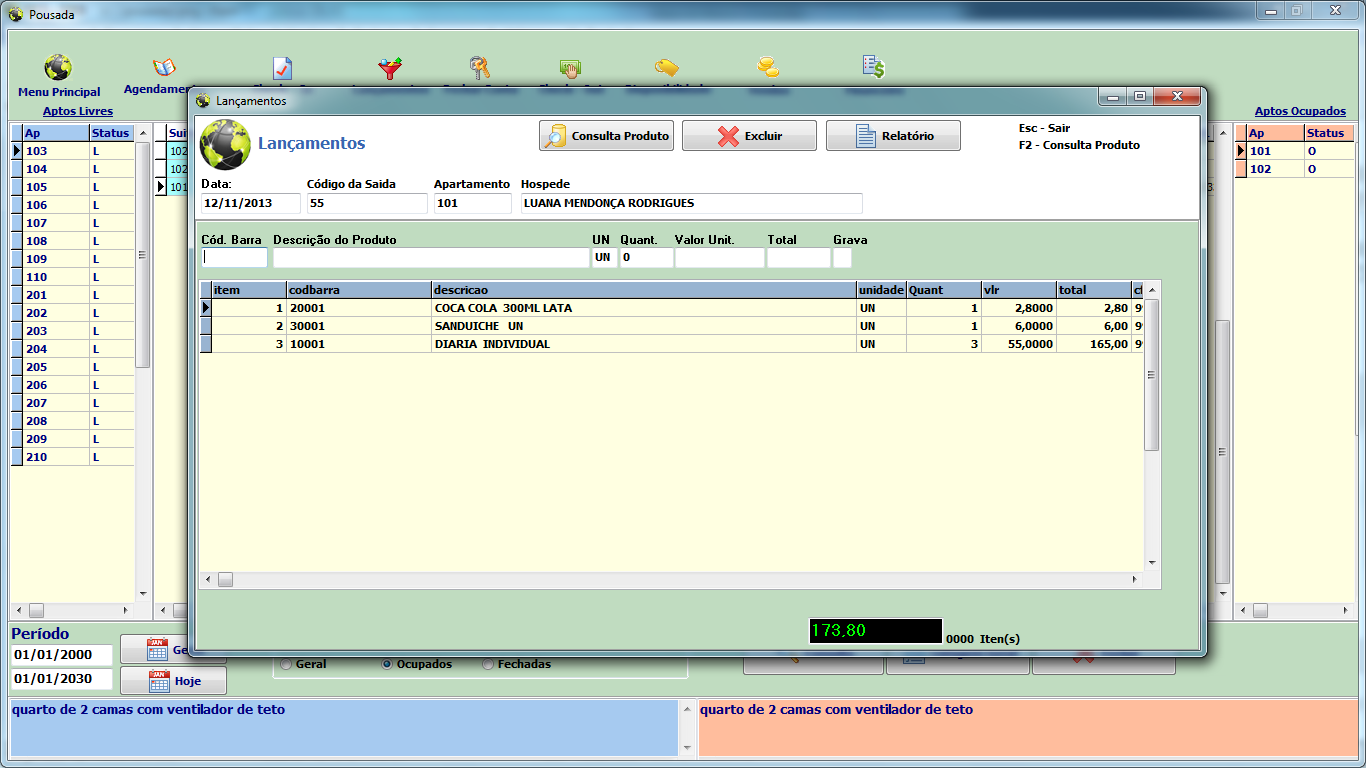
Task: Open the Aptos Ocupados link
Action: click(x=1300, y=111)
